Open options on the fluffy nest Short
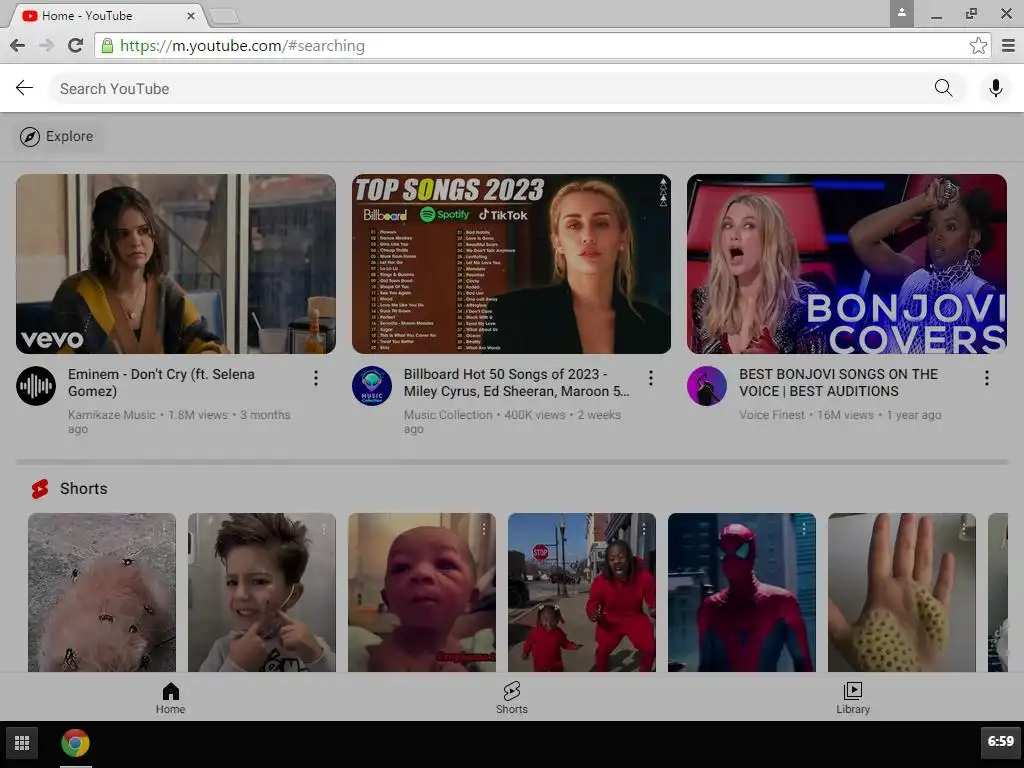The height and width of the screenshot is (768, 1024). pos(164,528)
